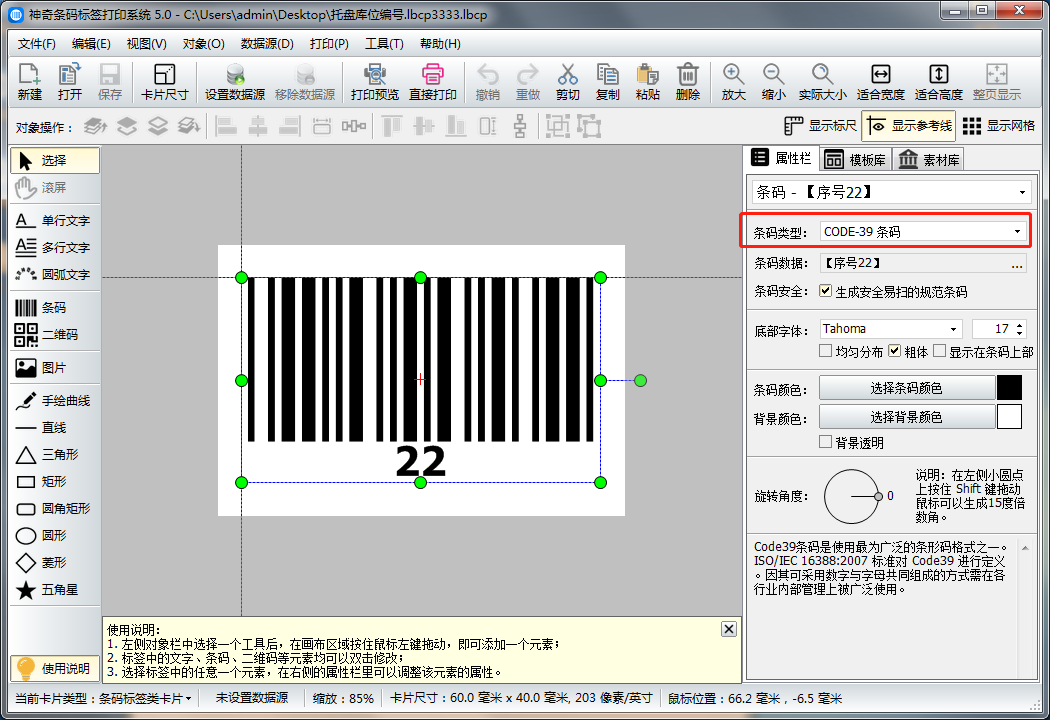Click the 使用说明 help button

point(55,668)
